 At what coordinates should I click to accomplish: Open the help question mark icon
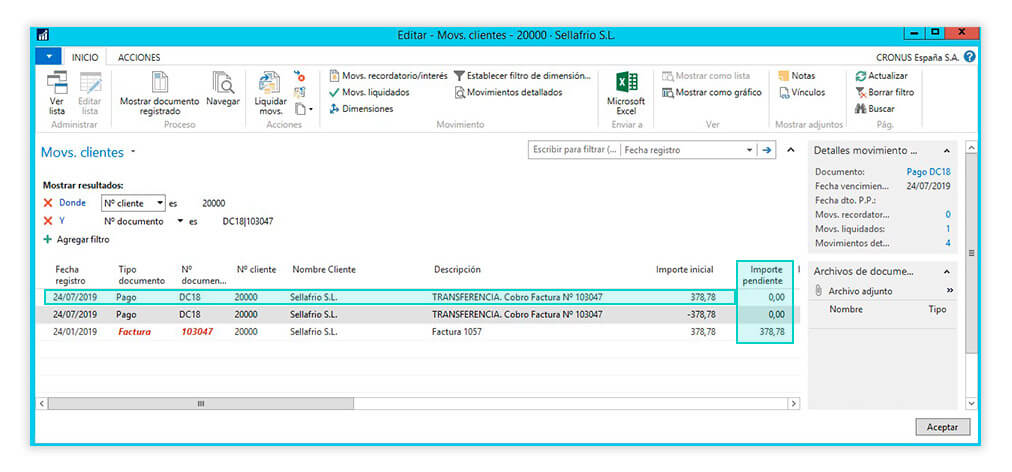(x=969, y=57)
